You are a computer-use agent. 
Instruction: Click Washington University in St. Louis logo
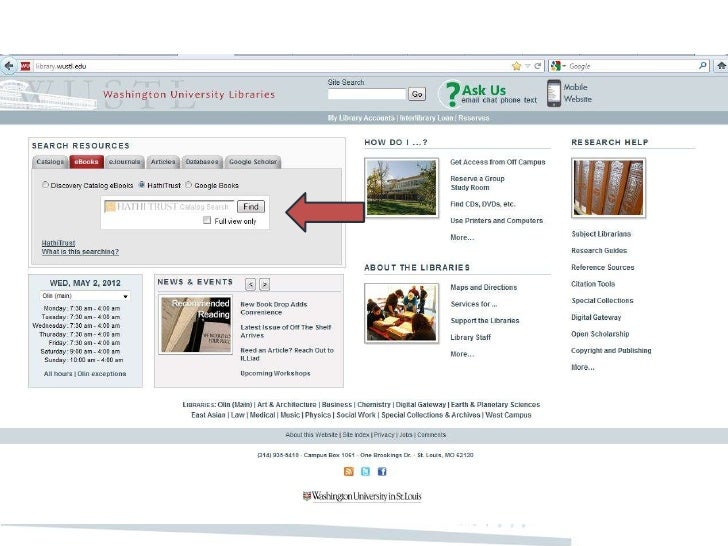362,496
